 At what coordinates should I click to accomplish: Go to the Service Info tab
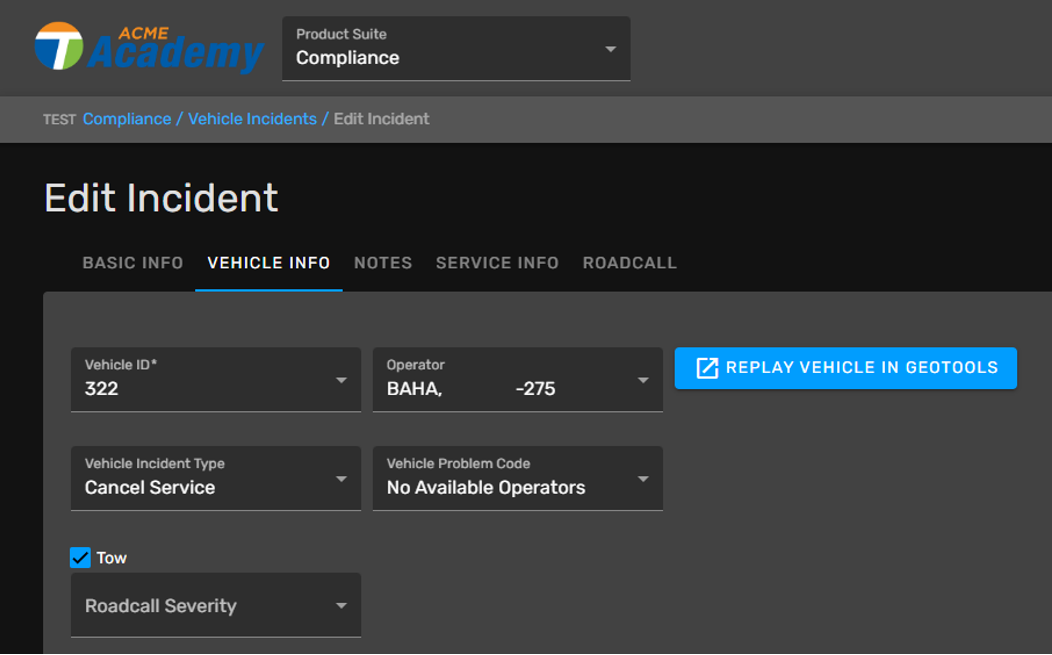[x=497, y=263]
